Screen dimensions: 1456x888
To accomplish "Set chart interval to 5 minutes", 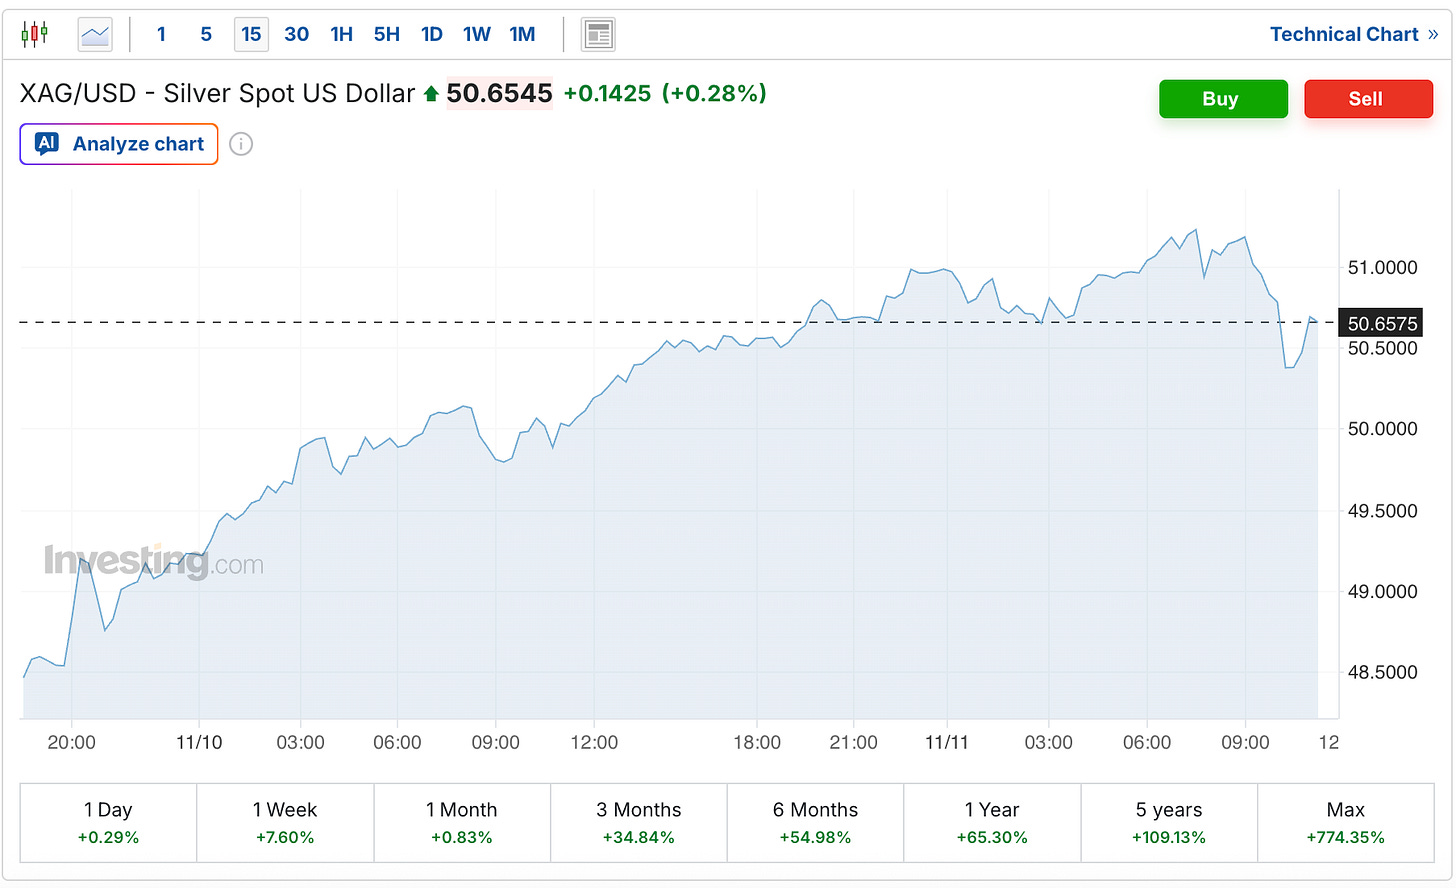I will tap(206, 34).
